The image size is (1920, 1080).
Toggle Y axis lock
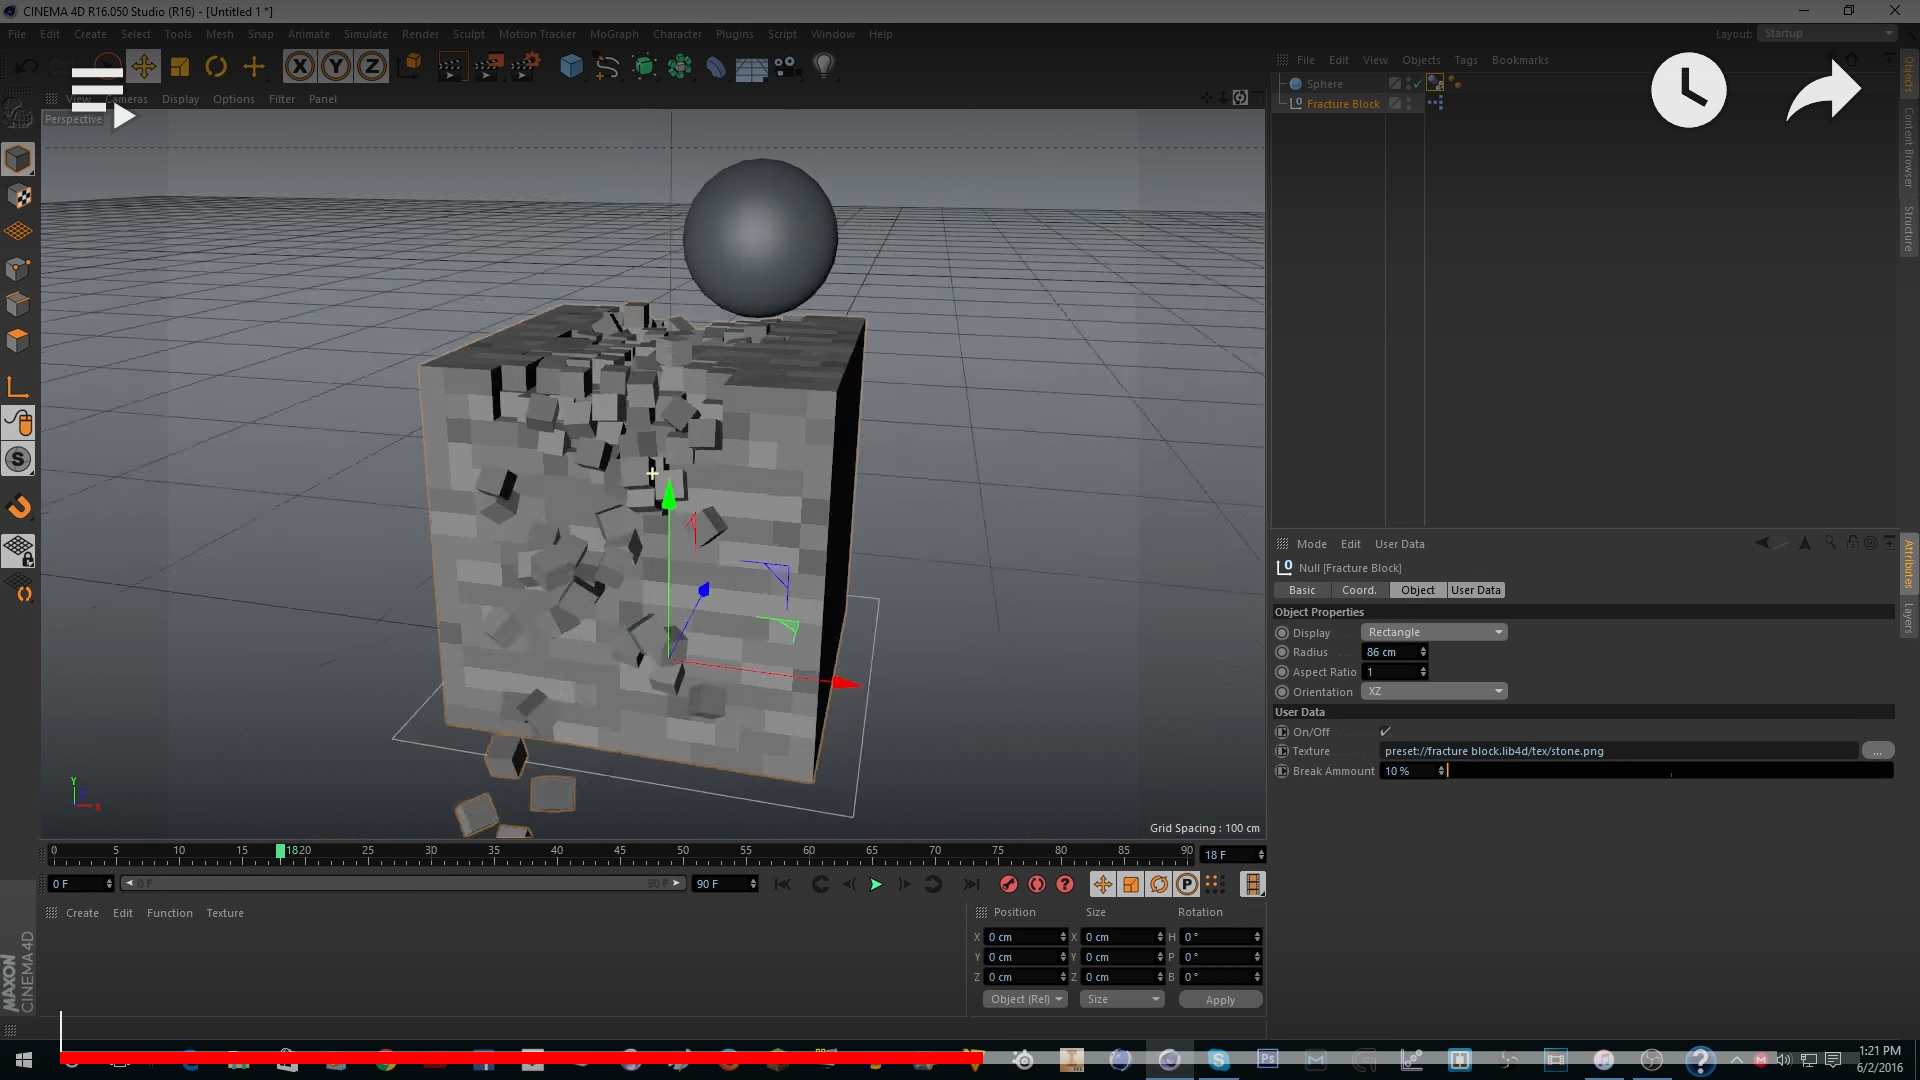point(336,67)
